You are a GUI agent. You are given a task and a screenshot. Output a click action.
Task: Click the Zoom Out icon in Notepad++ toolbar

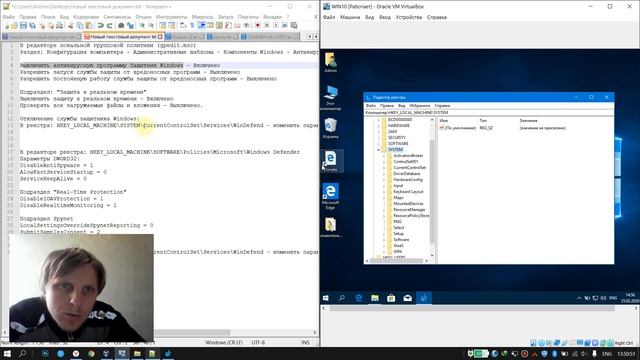coord(151,25)
